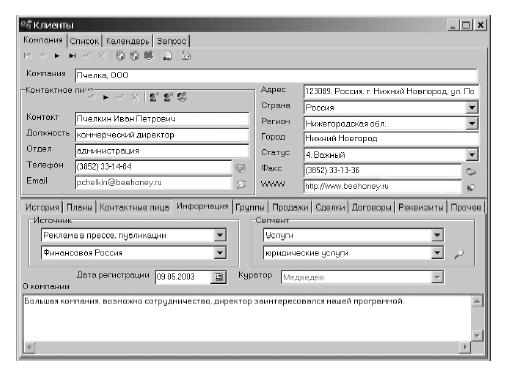Click the round icon right after main toolbar's X
505x371 pixels.
(x=120, y=56)
